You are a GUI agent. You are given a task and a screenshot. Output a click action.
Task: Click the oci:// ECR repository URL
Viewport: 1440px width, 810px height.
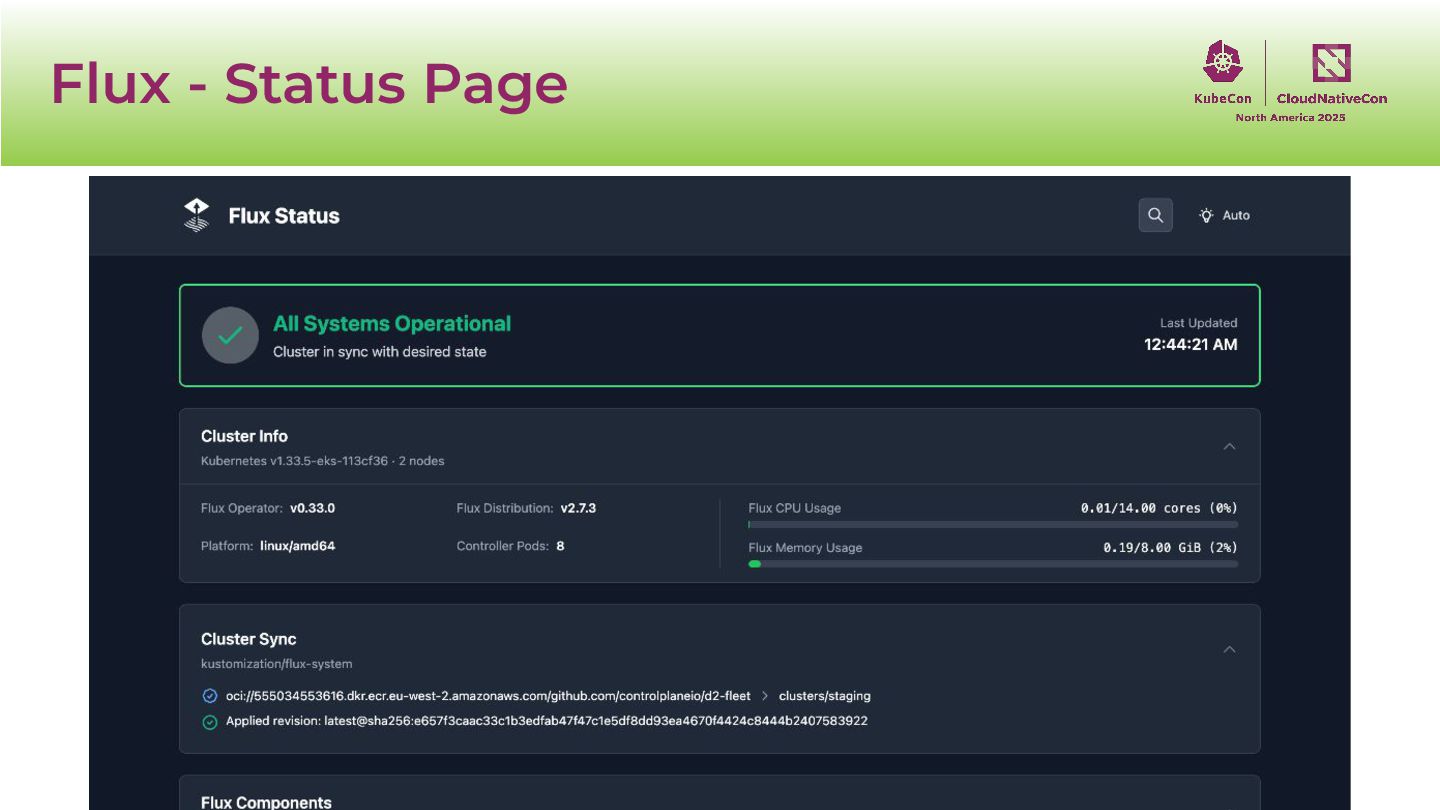click(488, 696)
